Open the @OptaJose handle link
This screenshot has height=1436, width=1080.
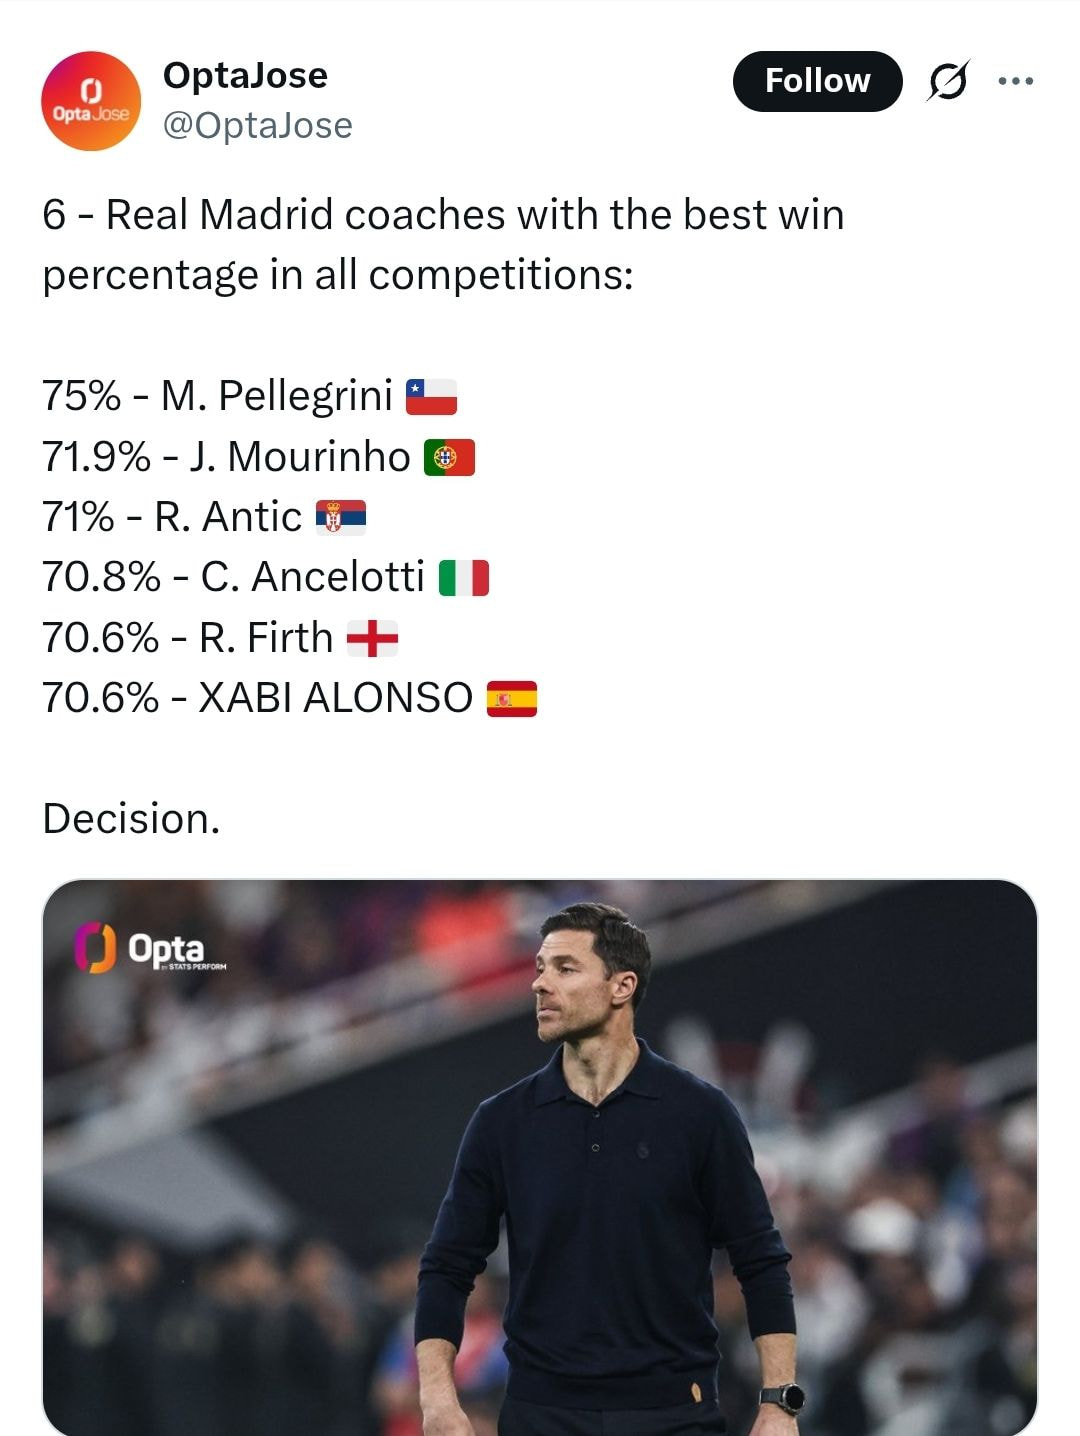click(x=257, y=126)
